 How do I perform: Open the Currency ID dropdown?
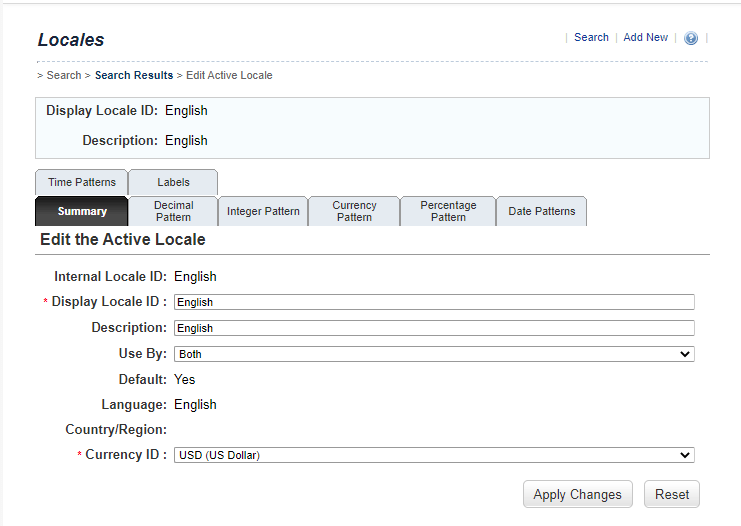433,455
